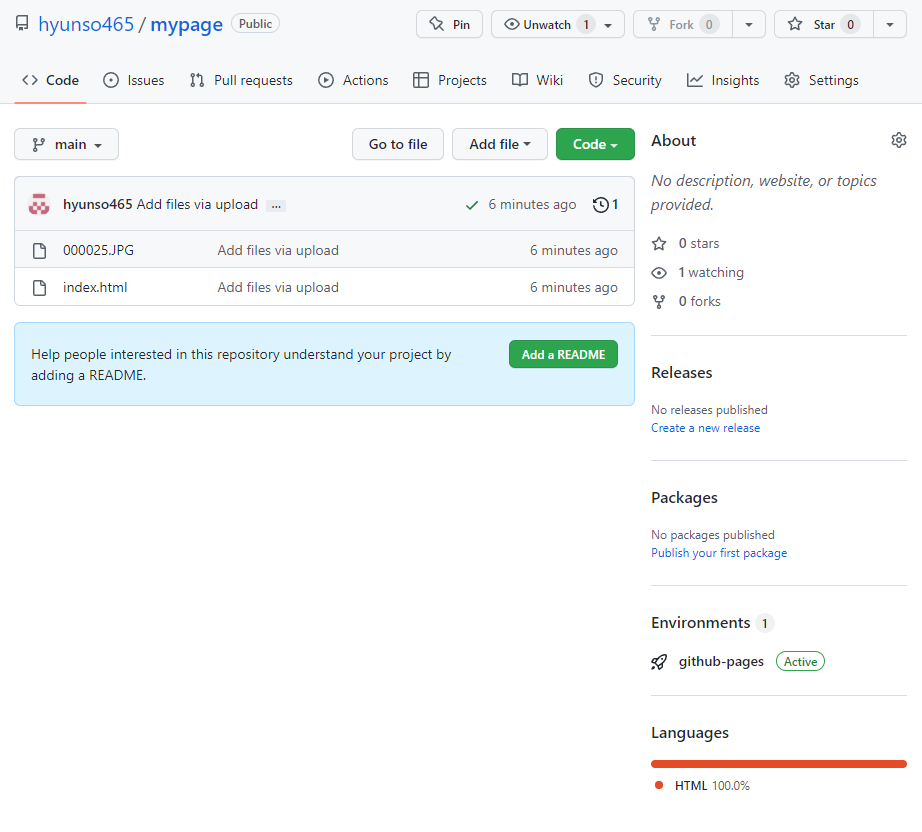Open the Security tab

click(x=625, y=81)
